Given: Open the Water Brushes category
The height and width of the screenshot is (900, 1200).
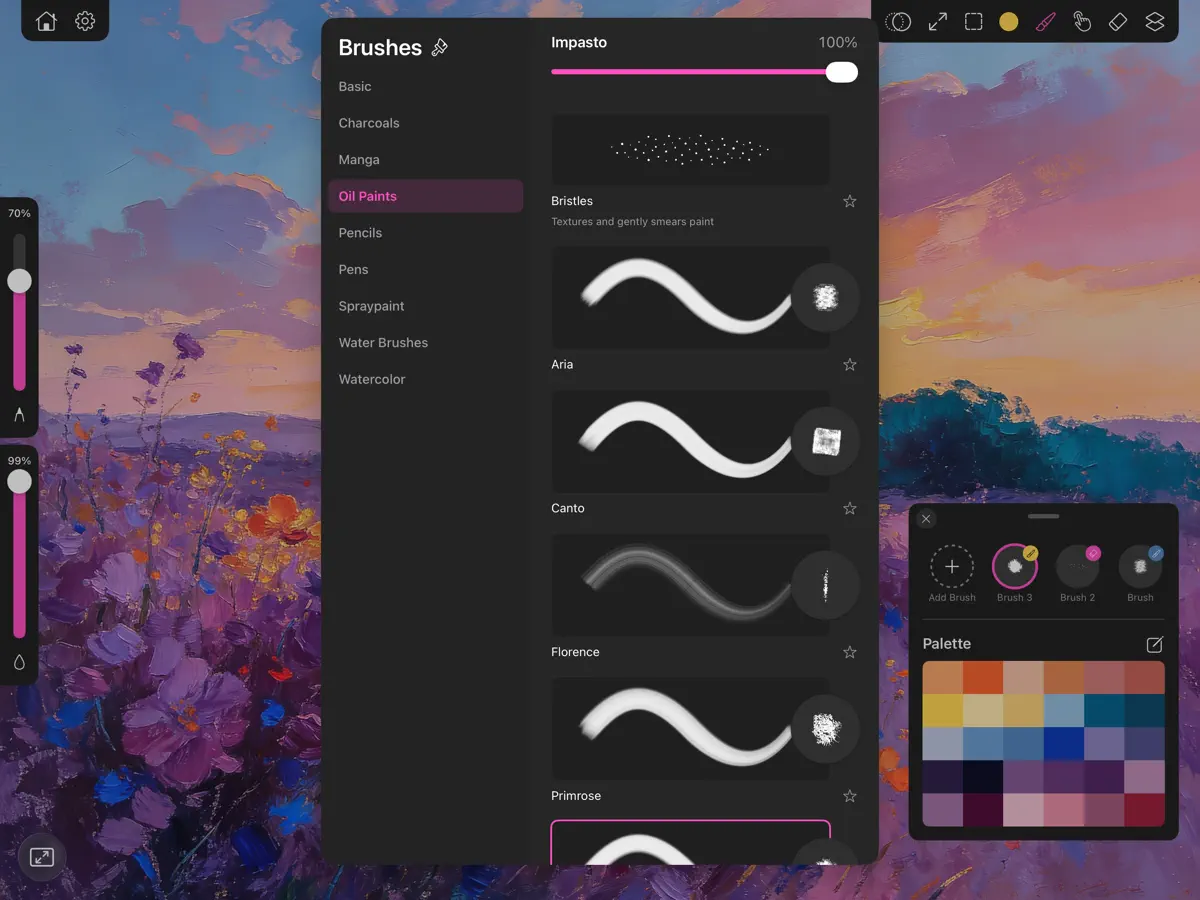Looking at the screenshot, I should coord(425,343).
